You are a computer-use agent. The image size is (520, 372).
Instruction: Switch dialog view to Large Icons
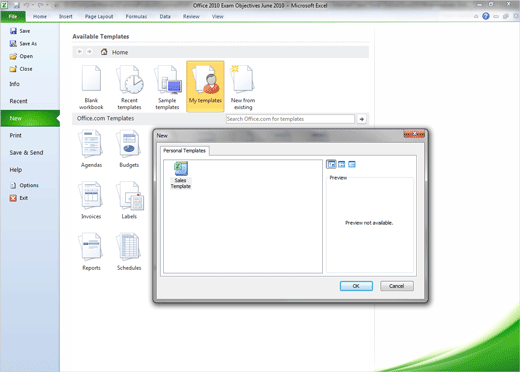(x=331, y=164)
